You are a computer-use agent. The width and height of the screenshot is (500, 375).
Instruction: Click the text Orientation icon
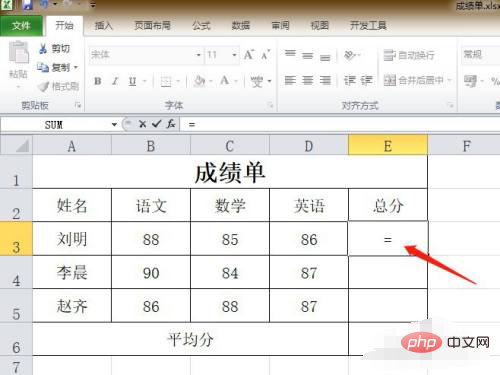pos(350,55)
